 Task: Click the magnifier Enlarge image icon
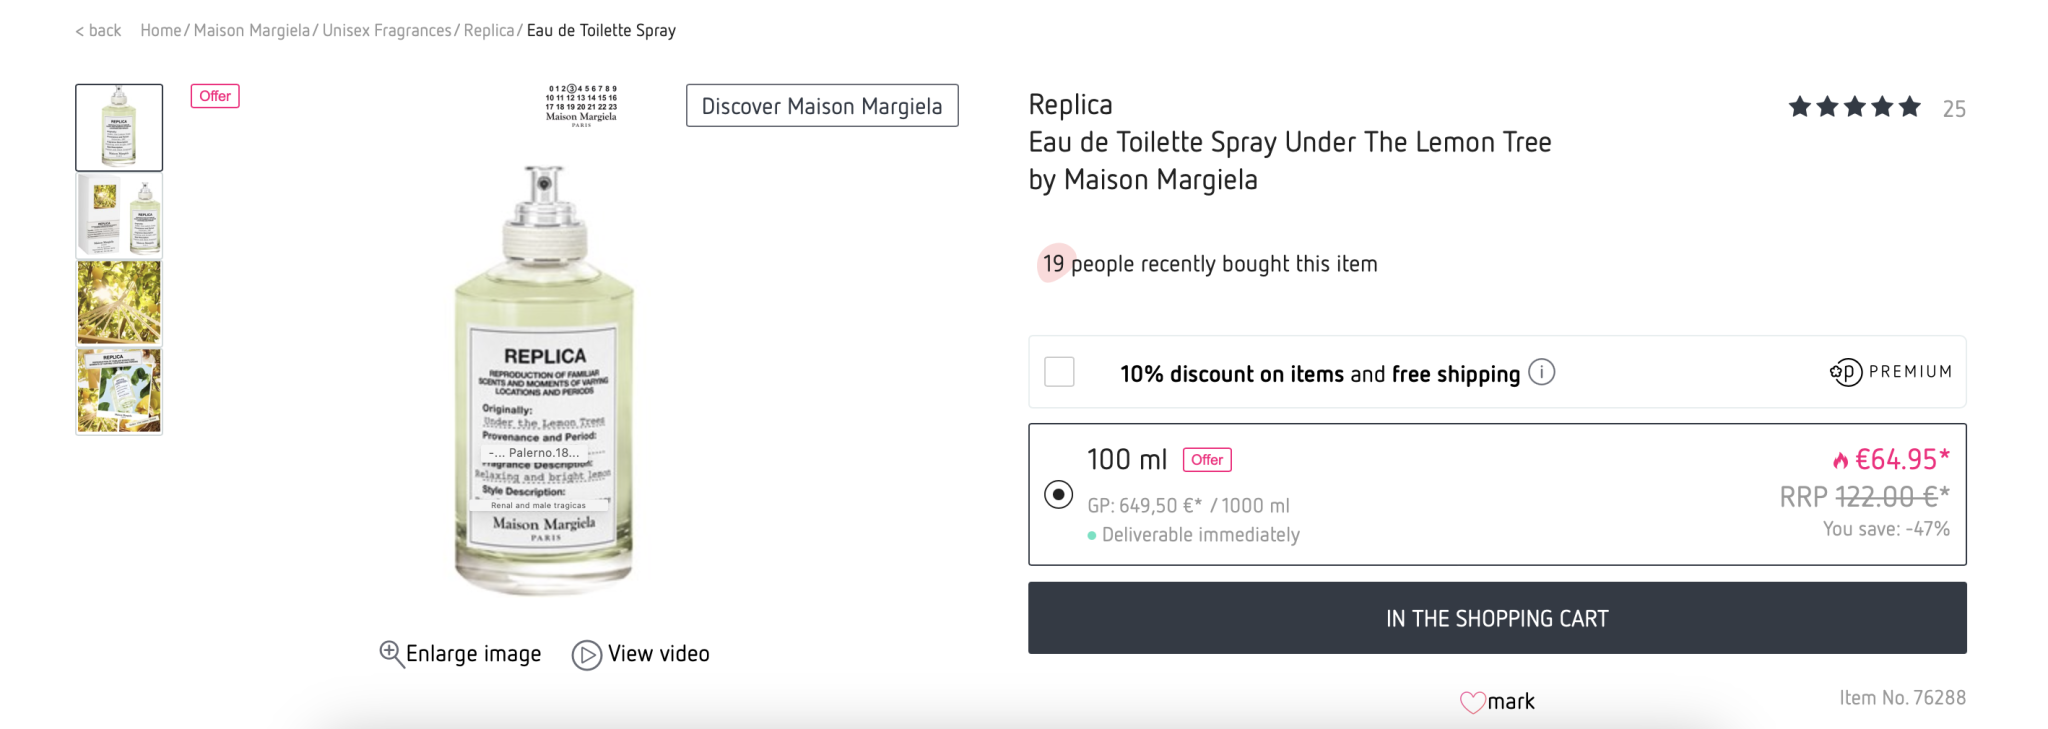pos(391,653)
